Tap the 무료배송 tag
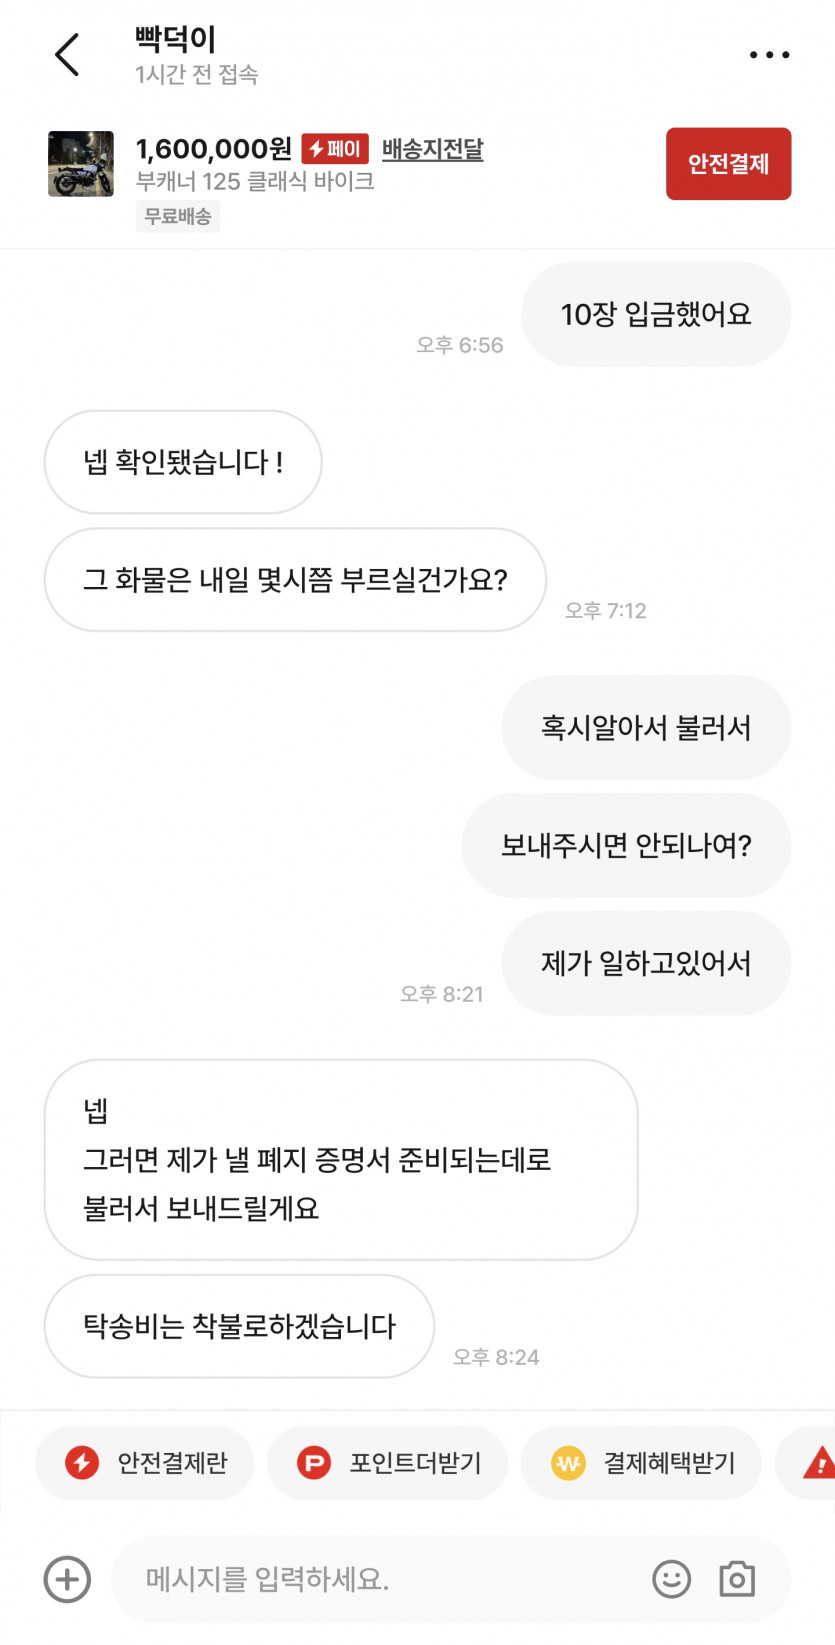The image size is (835, 1645). point(178,216)
